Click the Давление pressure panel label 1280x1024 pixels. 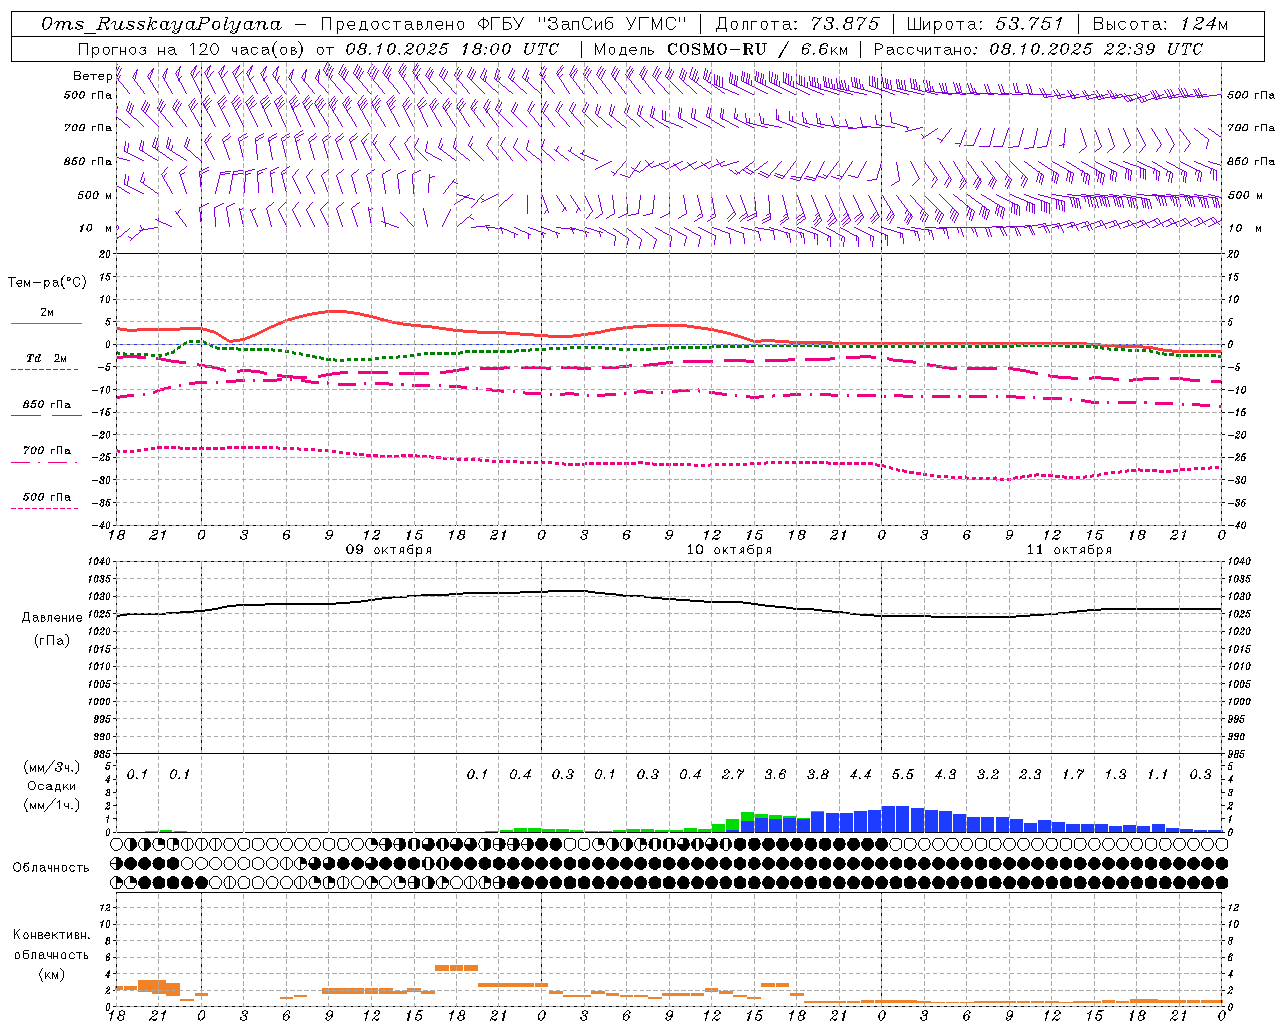click(52, 618)
